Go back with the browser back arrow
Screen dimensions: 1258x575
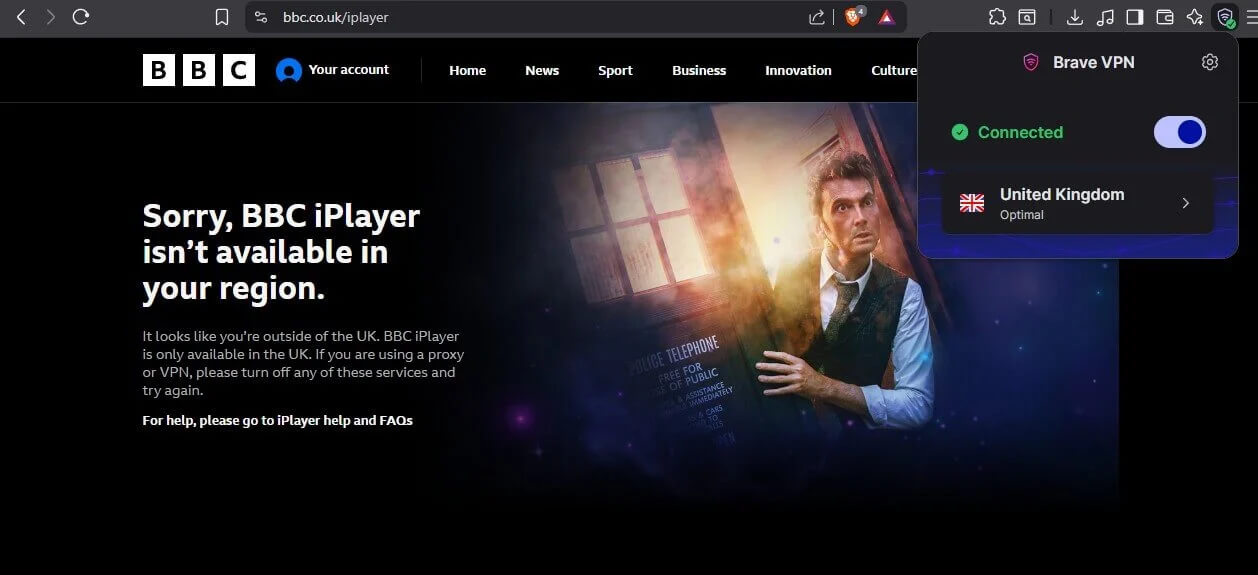point(21,17)
